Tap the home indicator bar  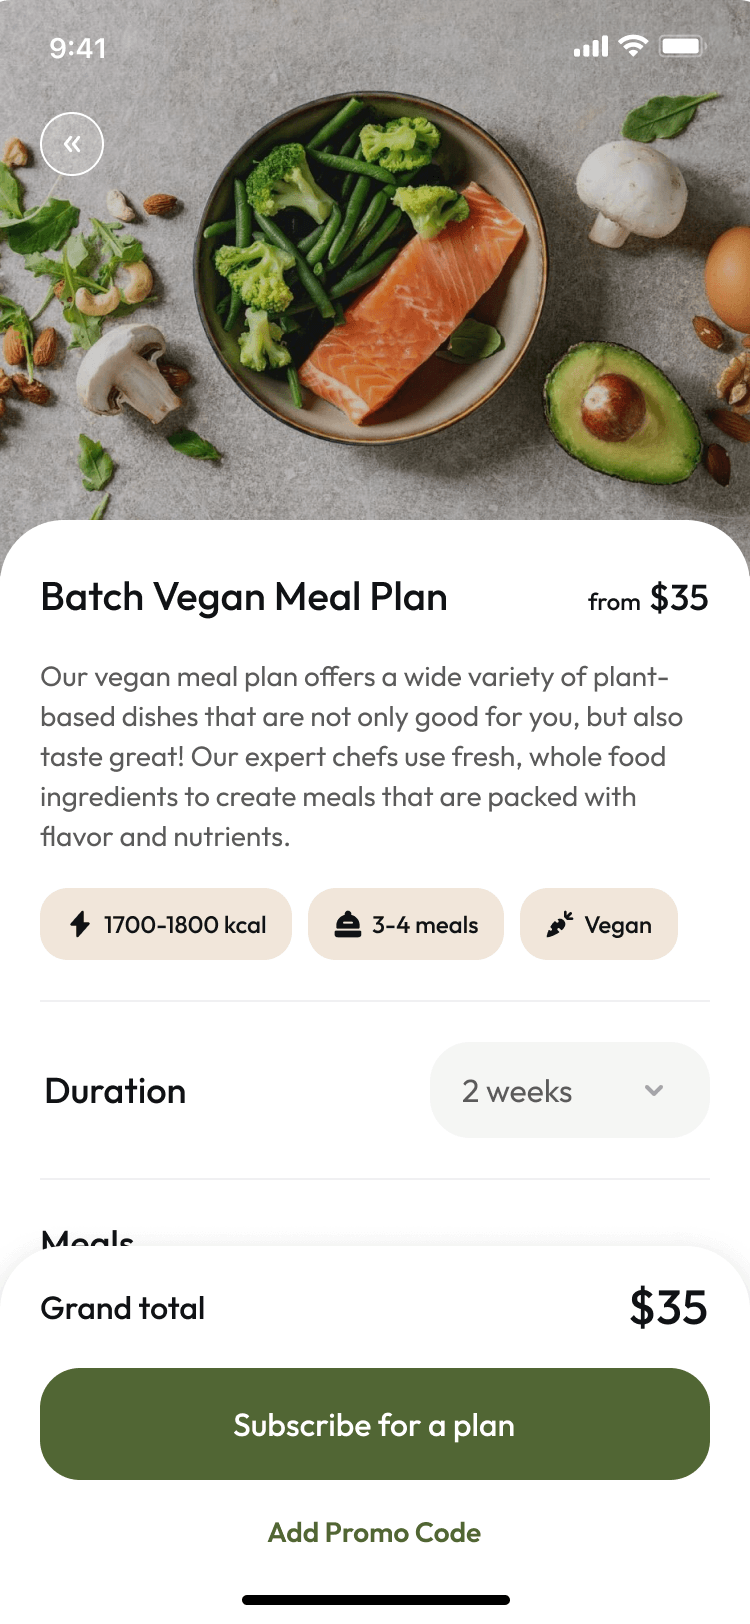pyautogui.click(x=375, y=1600)
